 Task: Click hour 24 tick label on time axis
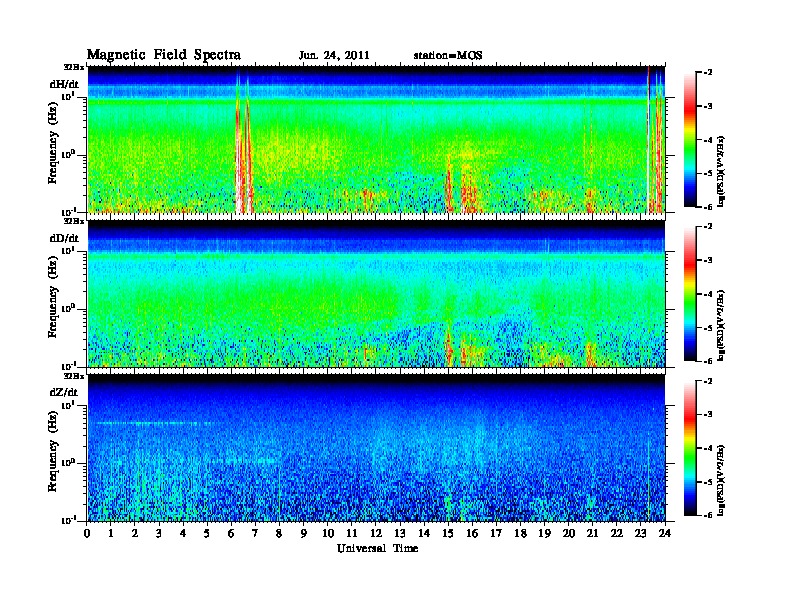coord(665,533)
